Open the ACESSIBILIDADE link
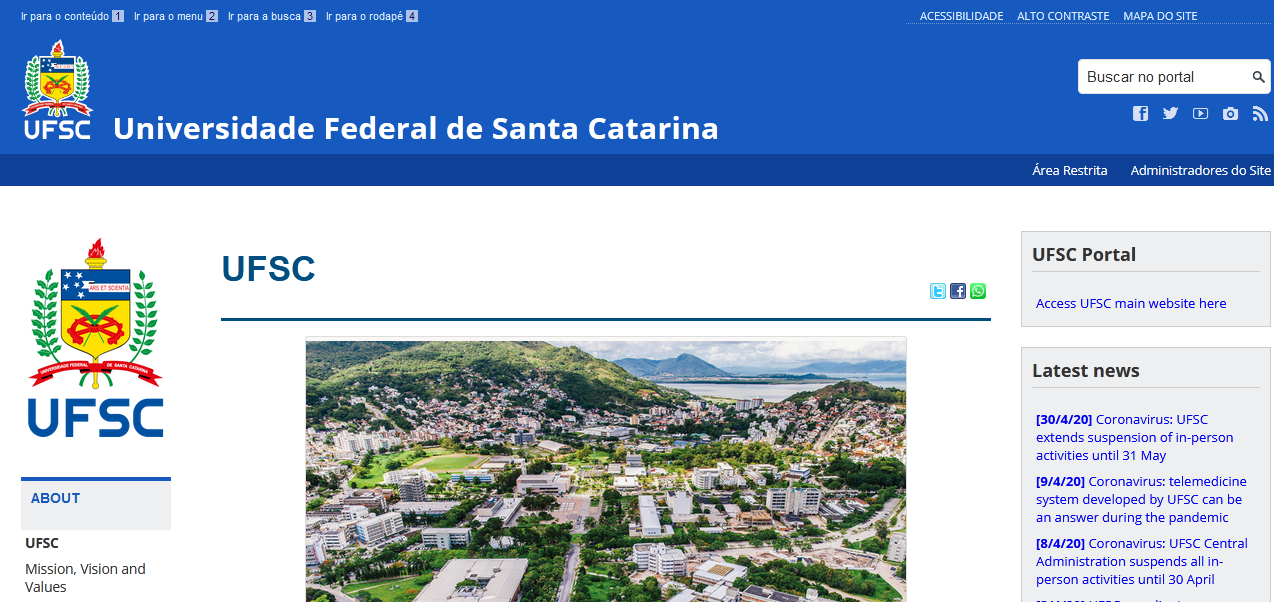Screen dimensions: 1274x602 pos(961,16)
